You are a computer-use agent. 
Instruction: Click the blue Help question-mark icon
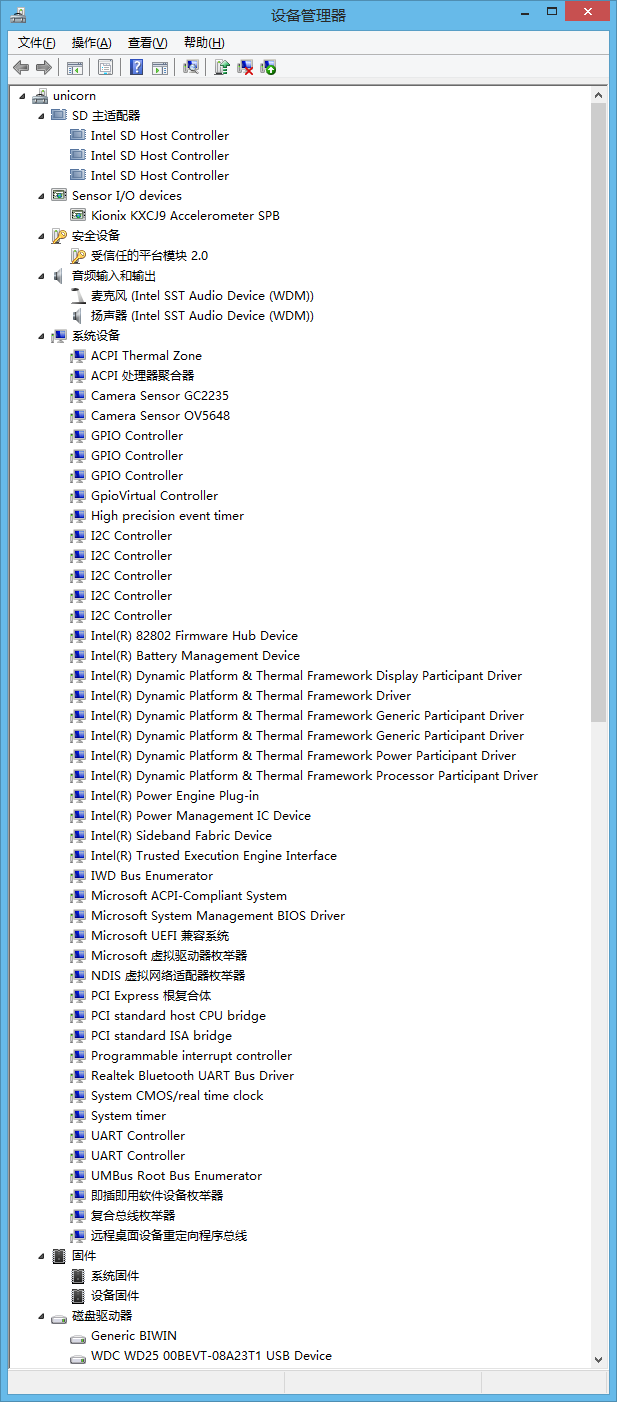[136, 67]
